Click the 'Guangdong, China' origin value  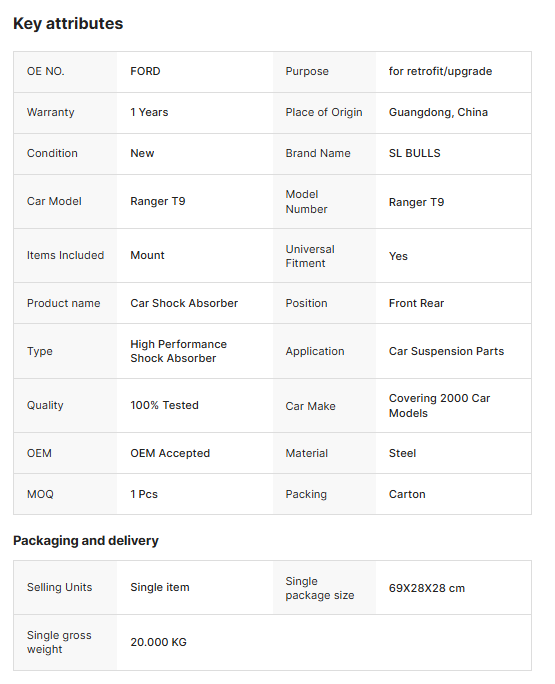point(438,112)
